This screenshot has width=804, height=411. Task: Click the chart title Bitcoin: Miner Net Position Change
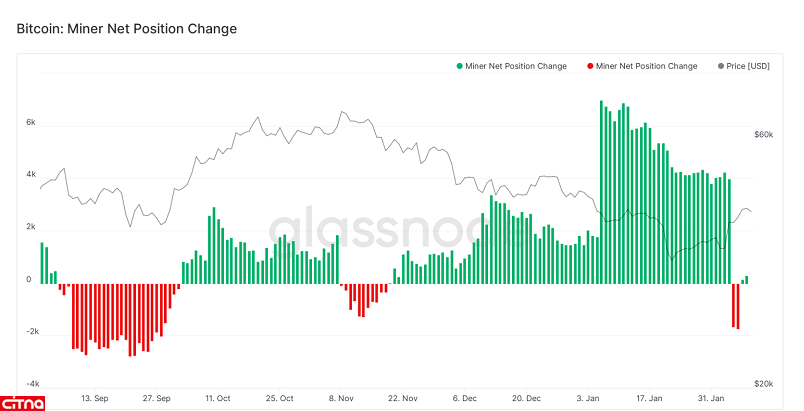coord(127,29)
